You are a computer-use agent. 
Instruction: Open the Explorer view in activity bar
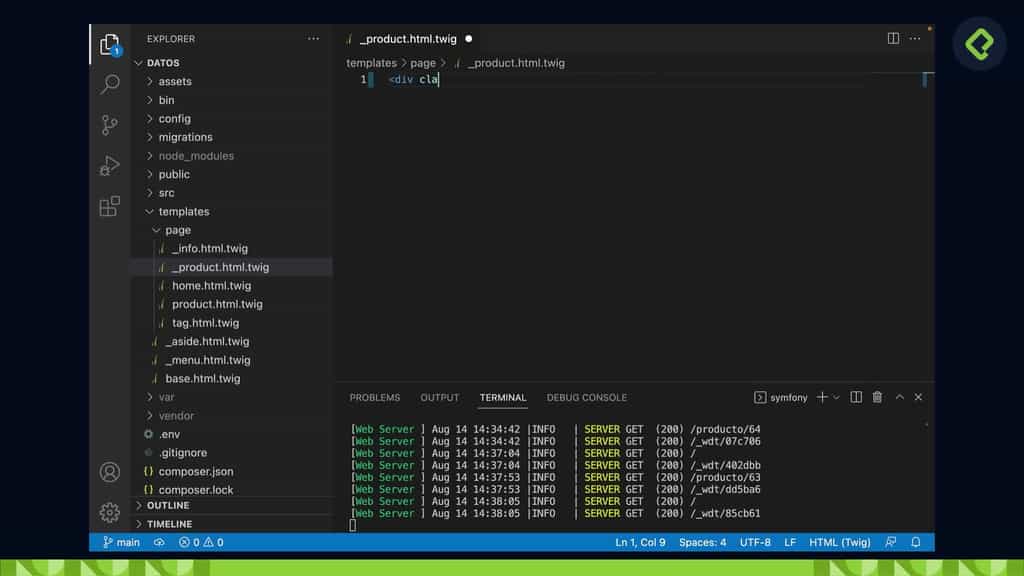click(x=110, y=44)
